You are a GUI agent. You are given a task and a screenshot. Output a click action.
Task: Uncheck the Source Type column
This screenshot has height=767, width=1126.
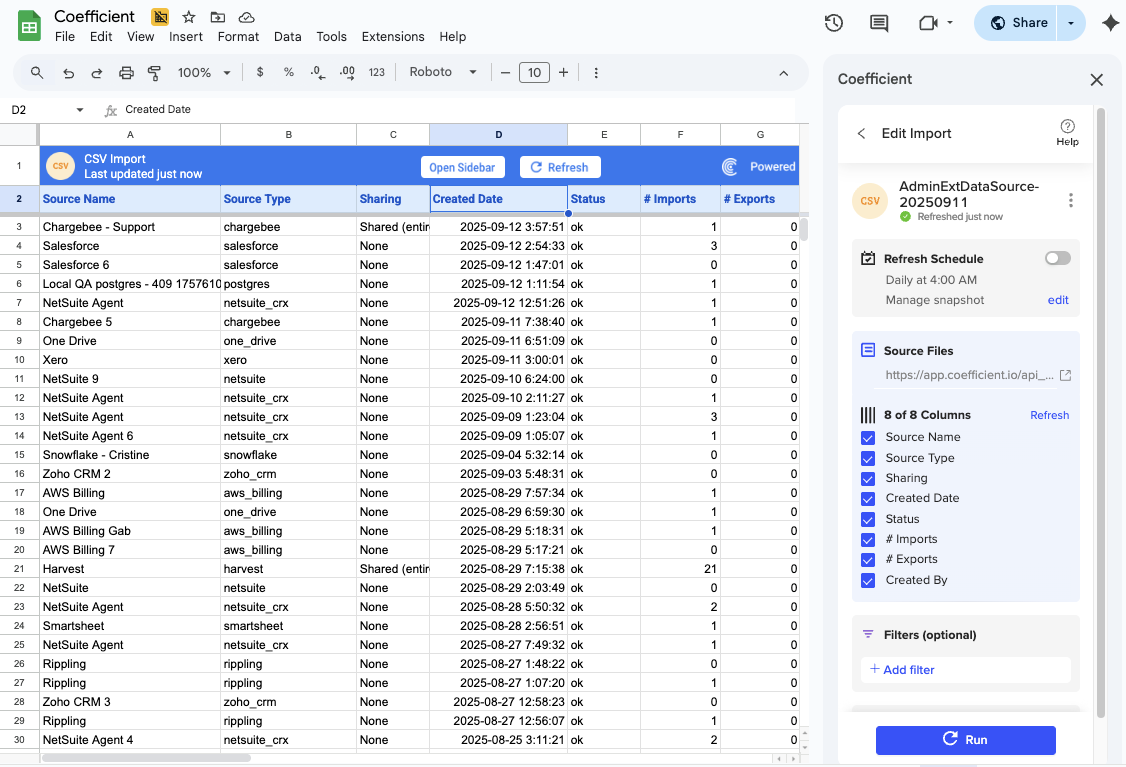(x=867, y=458)
